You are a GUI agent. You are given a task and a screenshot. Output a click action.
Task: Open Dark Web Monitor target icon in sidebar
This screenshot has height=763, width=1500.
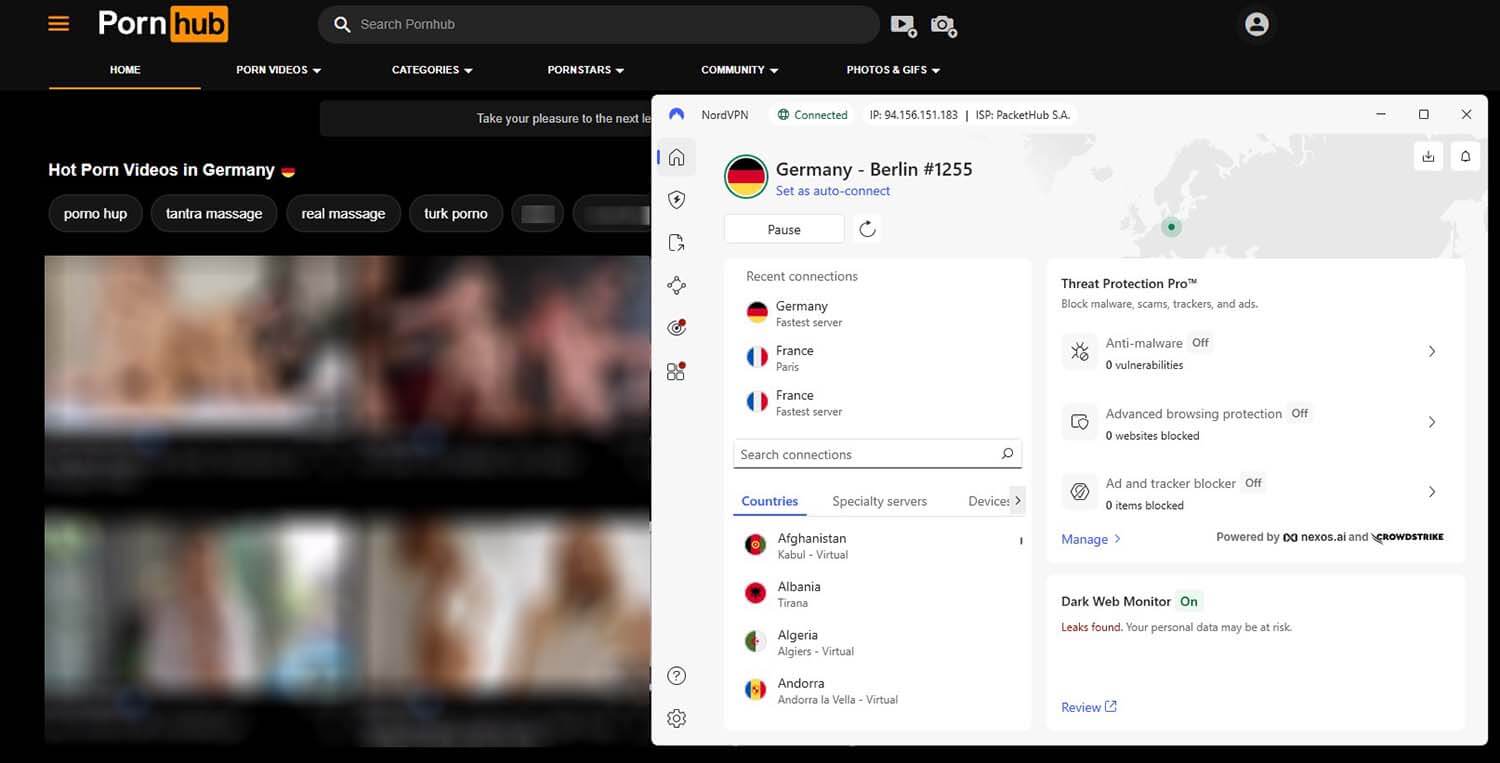pyautogui.click(x=677, y=327)
